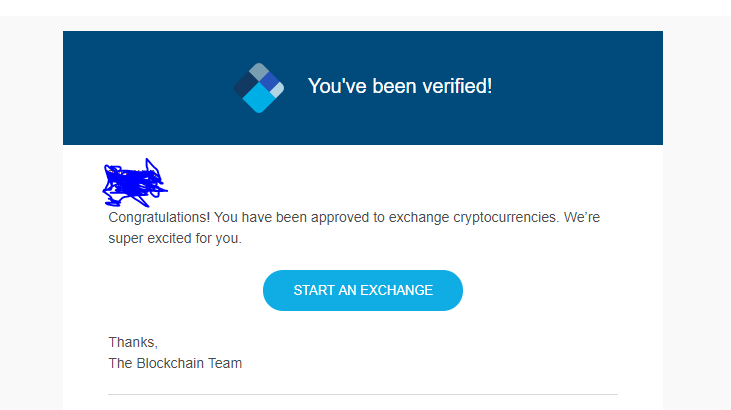Image resolution: width=731 pixels, height=410 pixels.
Task: Click the word "EXCHANGE" on the button
Action: click(398, 290)
